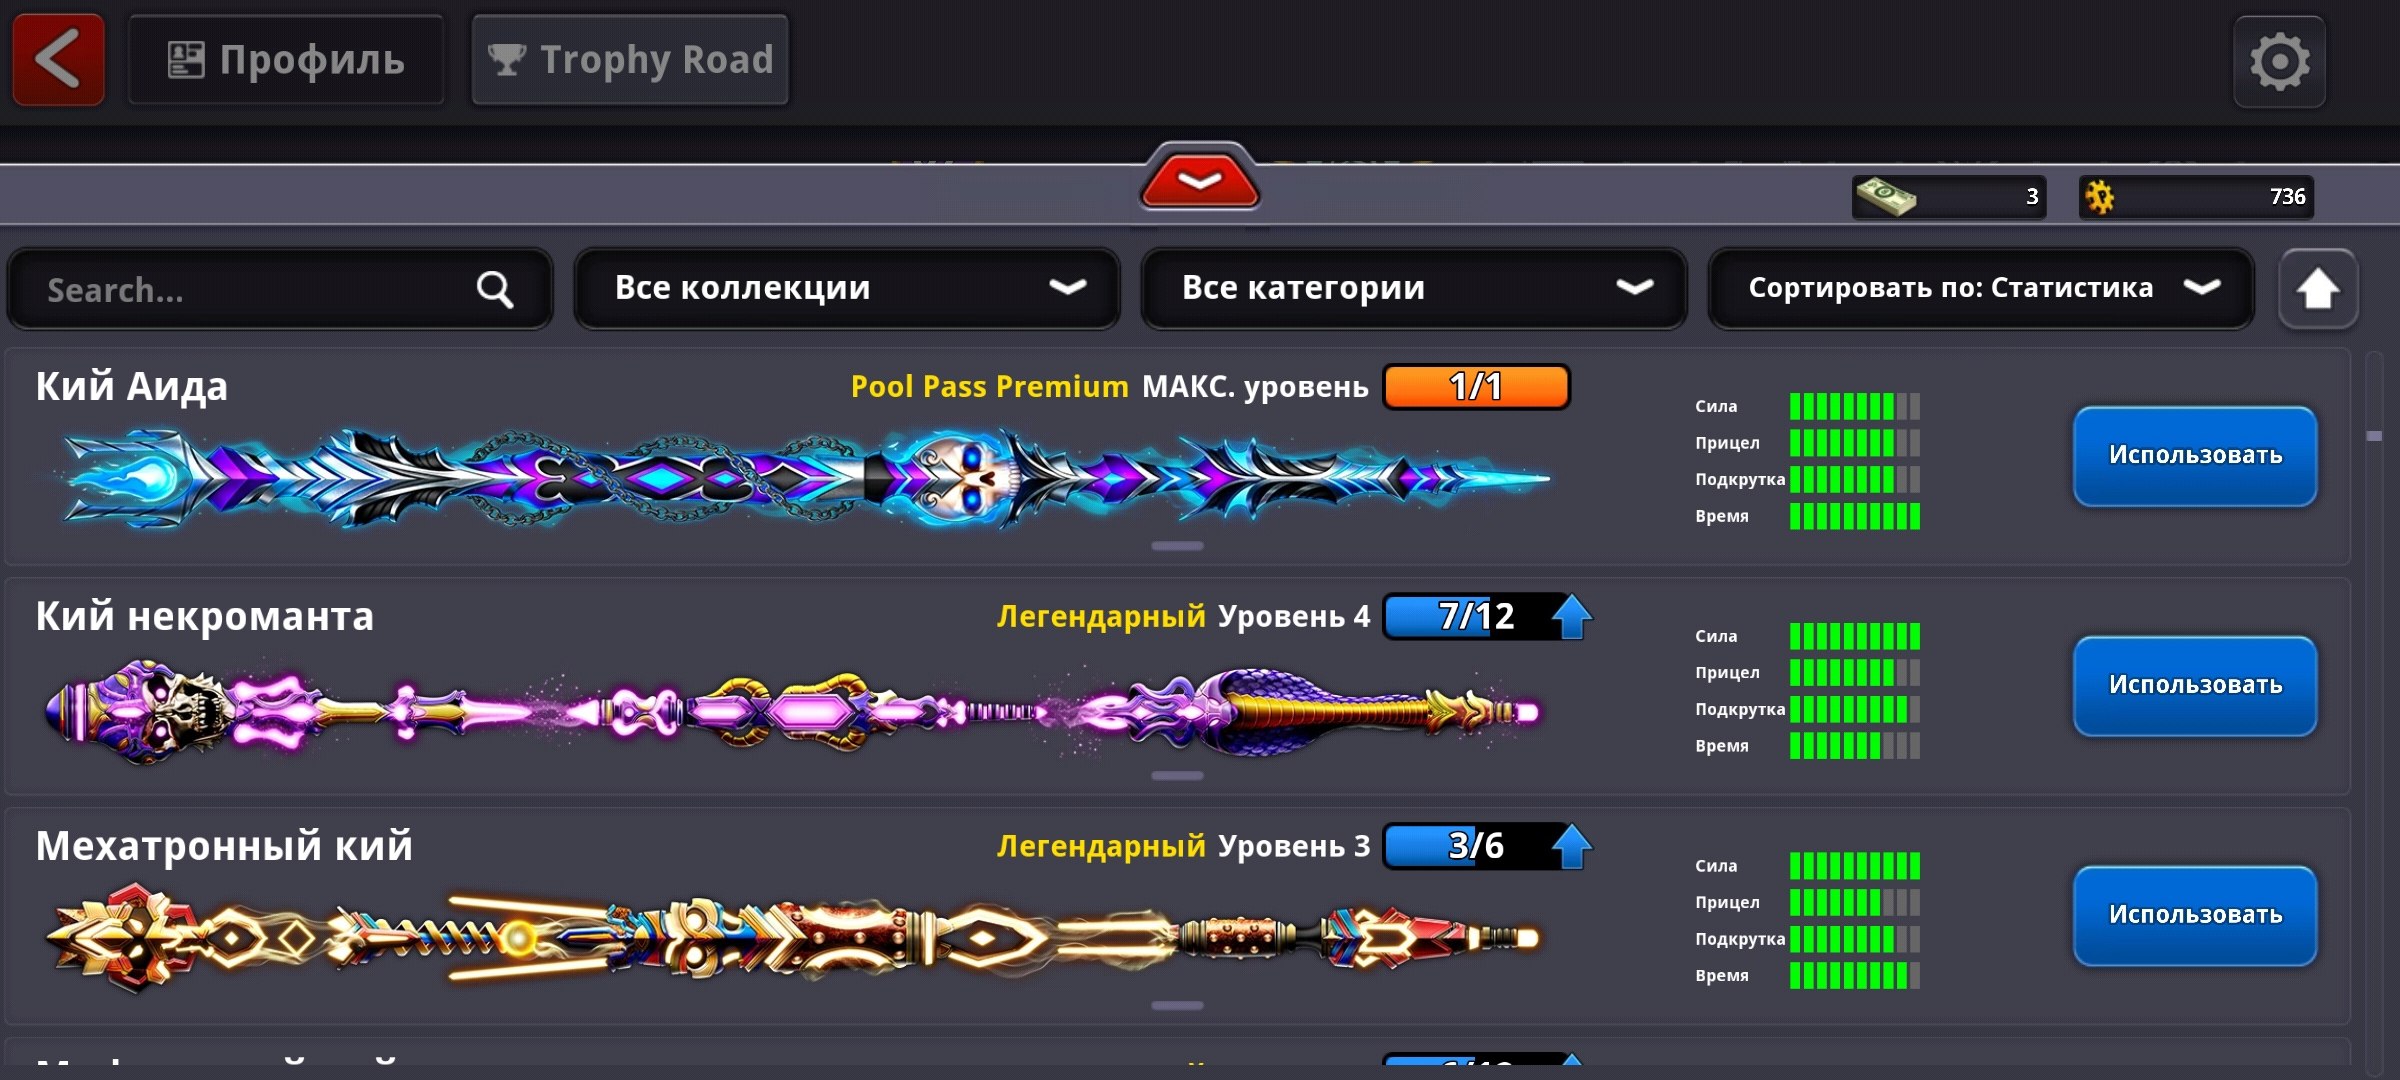The width and height of the screenshot is (2400, 1080).
Task: Click the 7/12 progress bar
Action: coord(1476,616)
